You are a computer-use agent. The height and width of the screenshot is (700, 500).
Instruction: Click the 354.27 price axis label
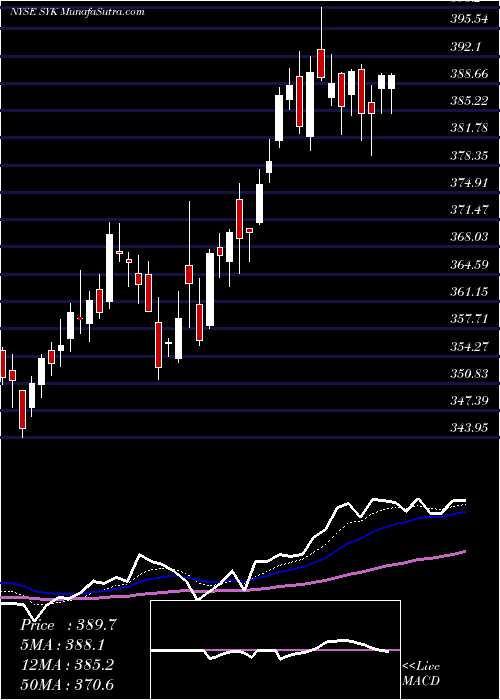pyautogui.click(x=469, y=346)
